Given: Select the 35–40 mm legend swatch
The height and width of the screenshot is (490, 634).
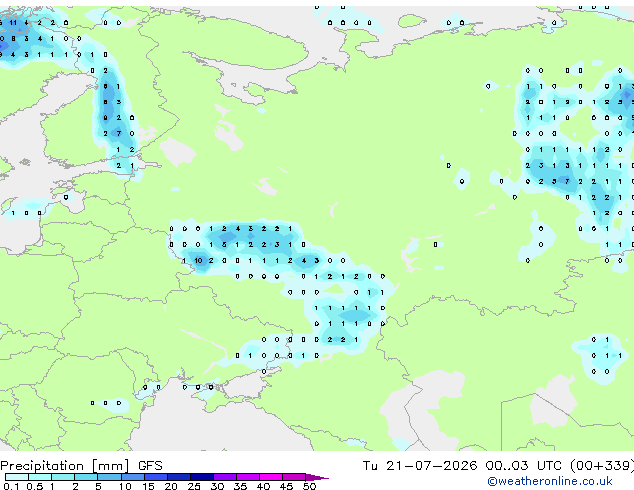Looking at the screenshot, I should pos(248,477).
